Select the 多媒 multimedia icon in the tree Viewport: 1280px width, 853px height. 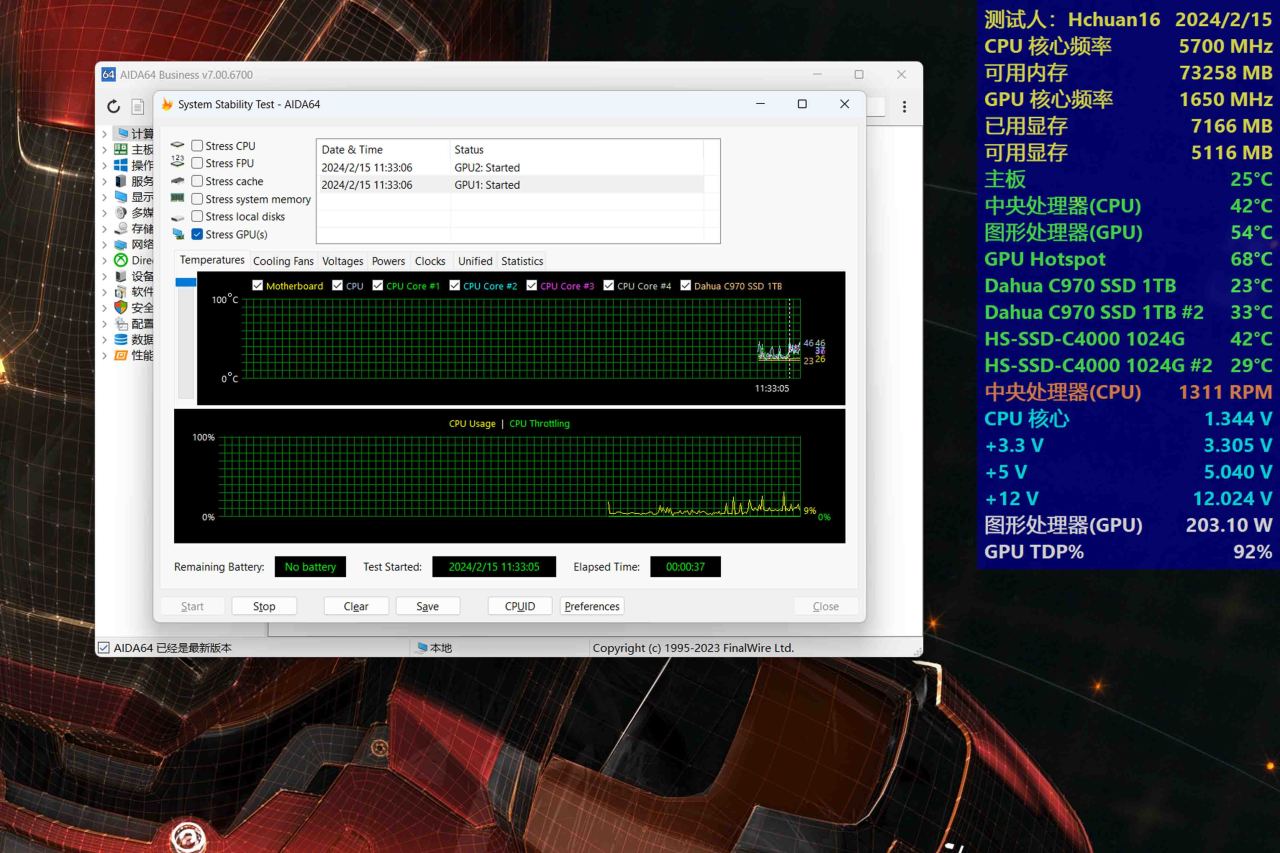tap(121, 213)
